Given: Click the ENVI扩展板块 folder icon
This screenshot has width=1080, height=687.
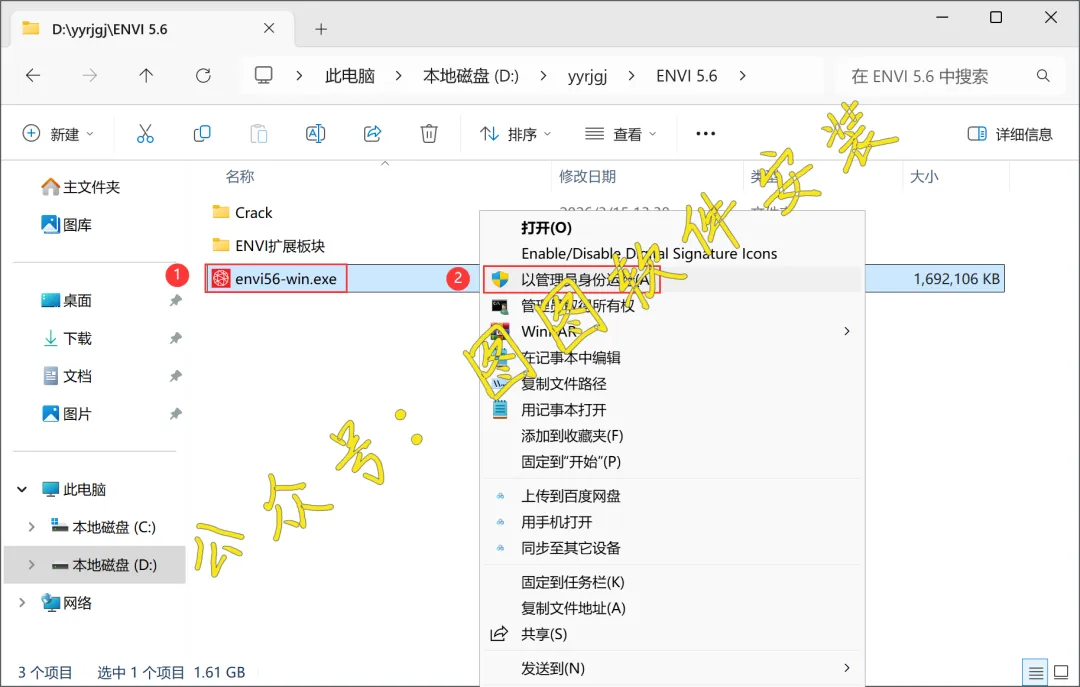Looking at the screenshot, I should pyautogui.click(x=221, y=245).
